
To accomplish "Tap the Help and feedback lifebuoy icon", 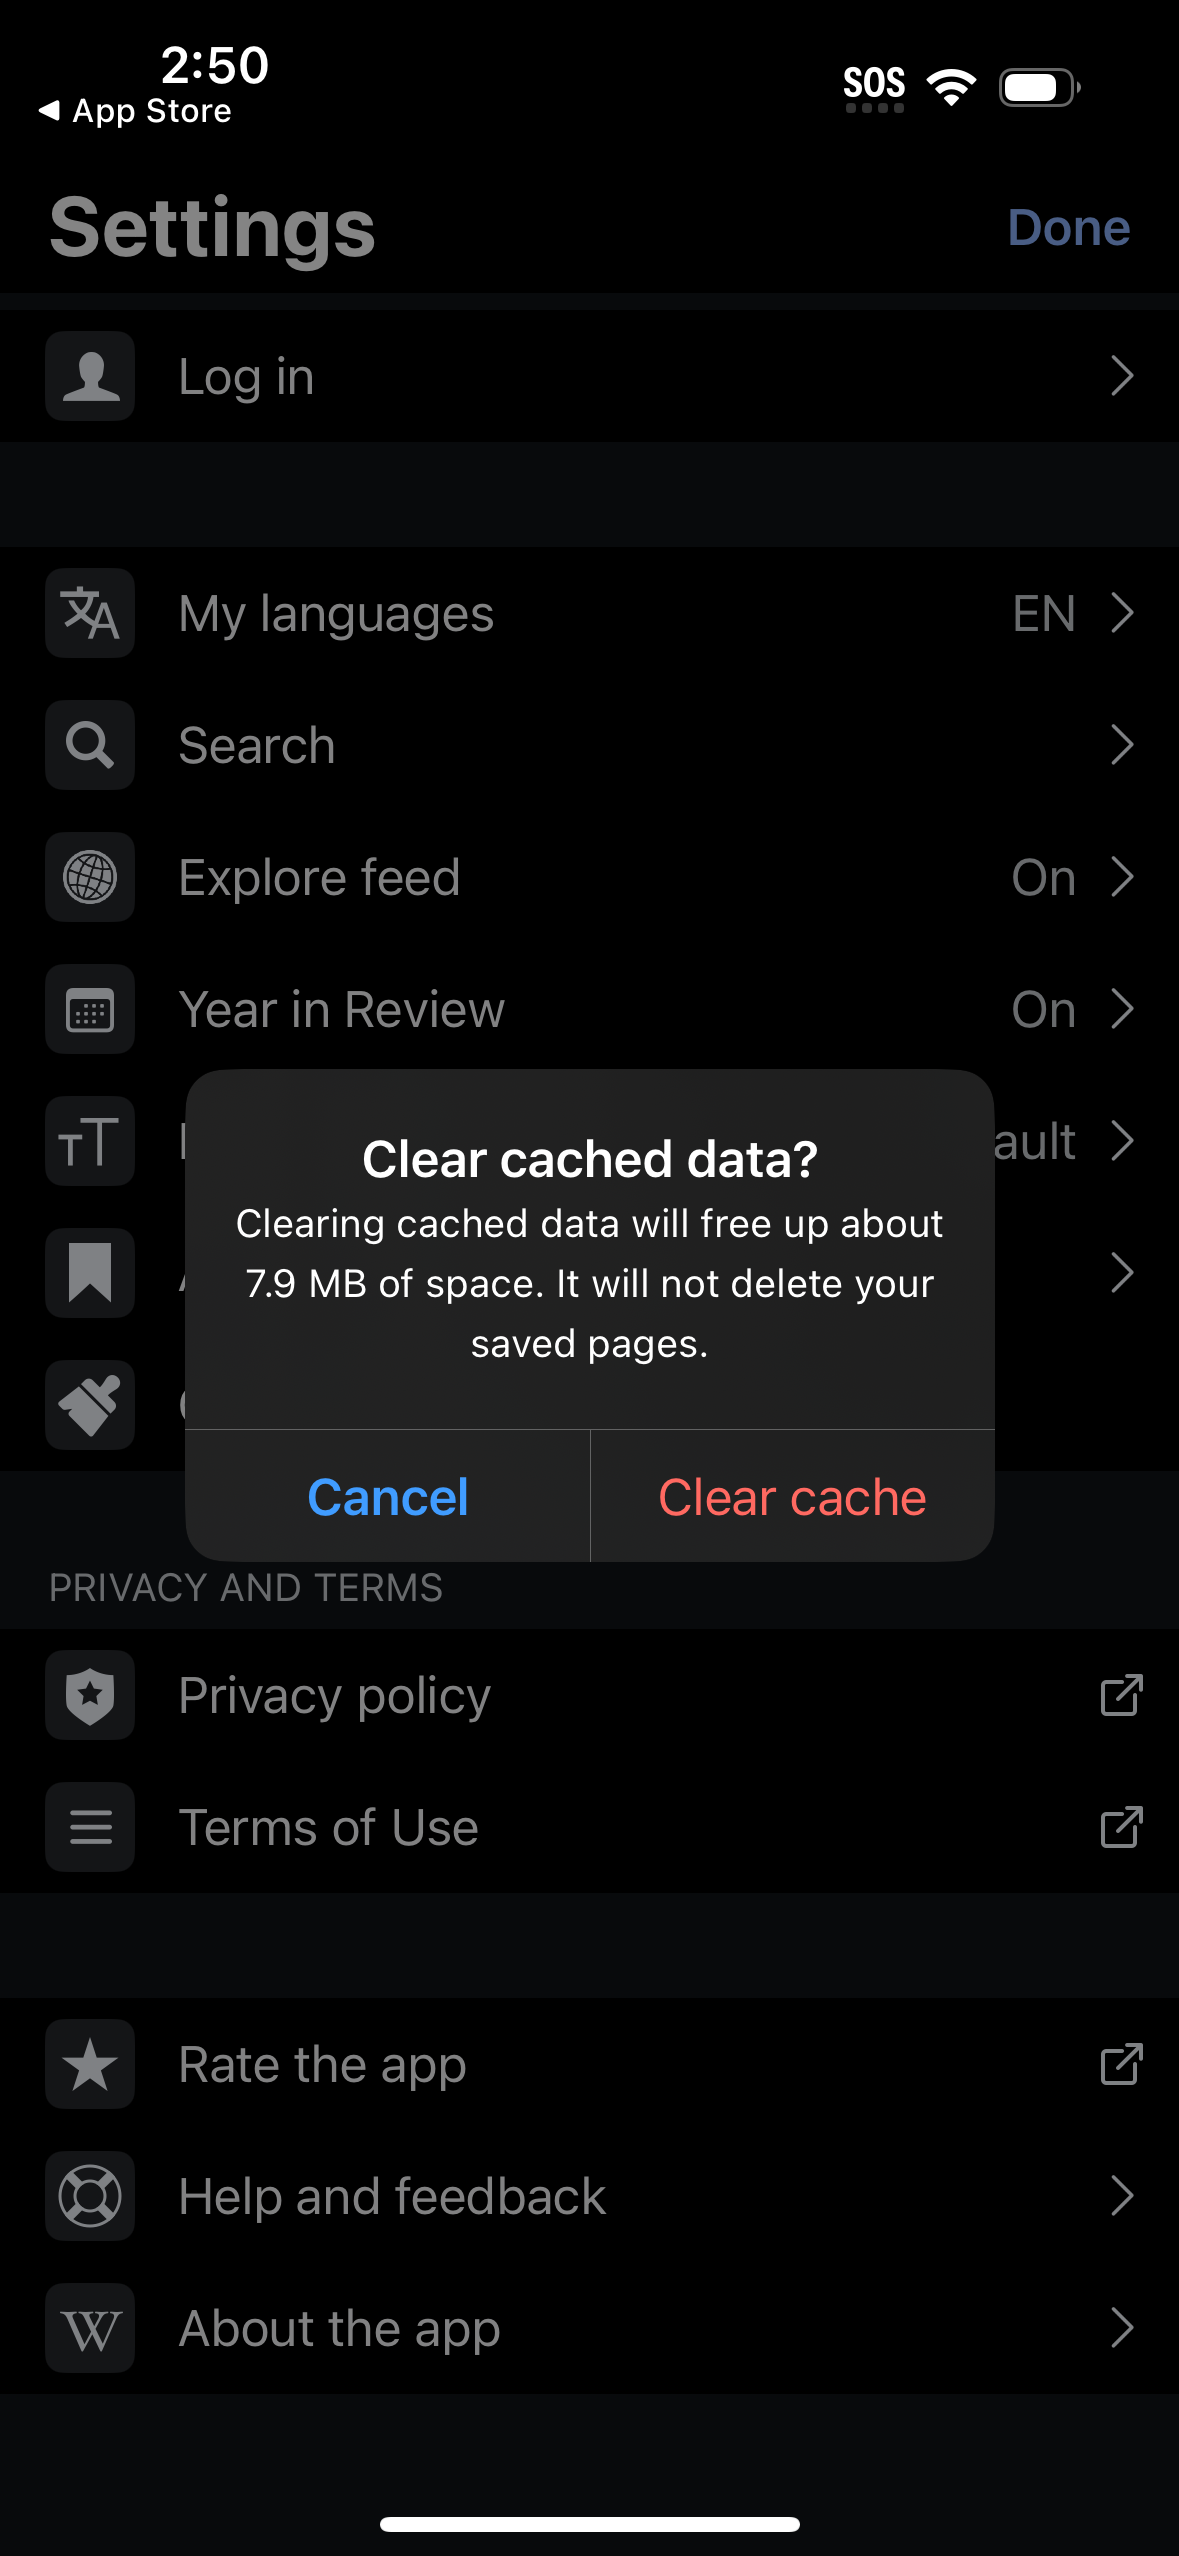I will pos(89,2196).
